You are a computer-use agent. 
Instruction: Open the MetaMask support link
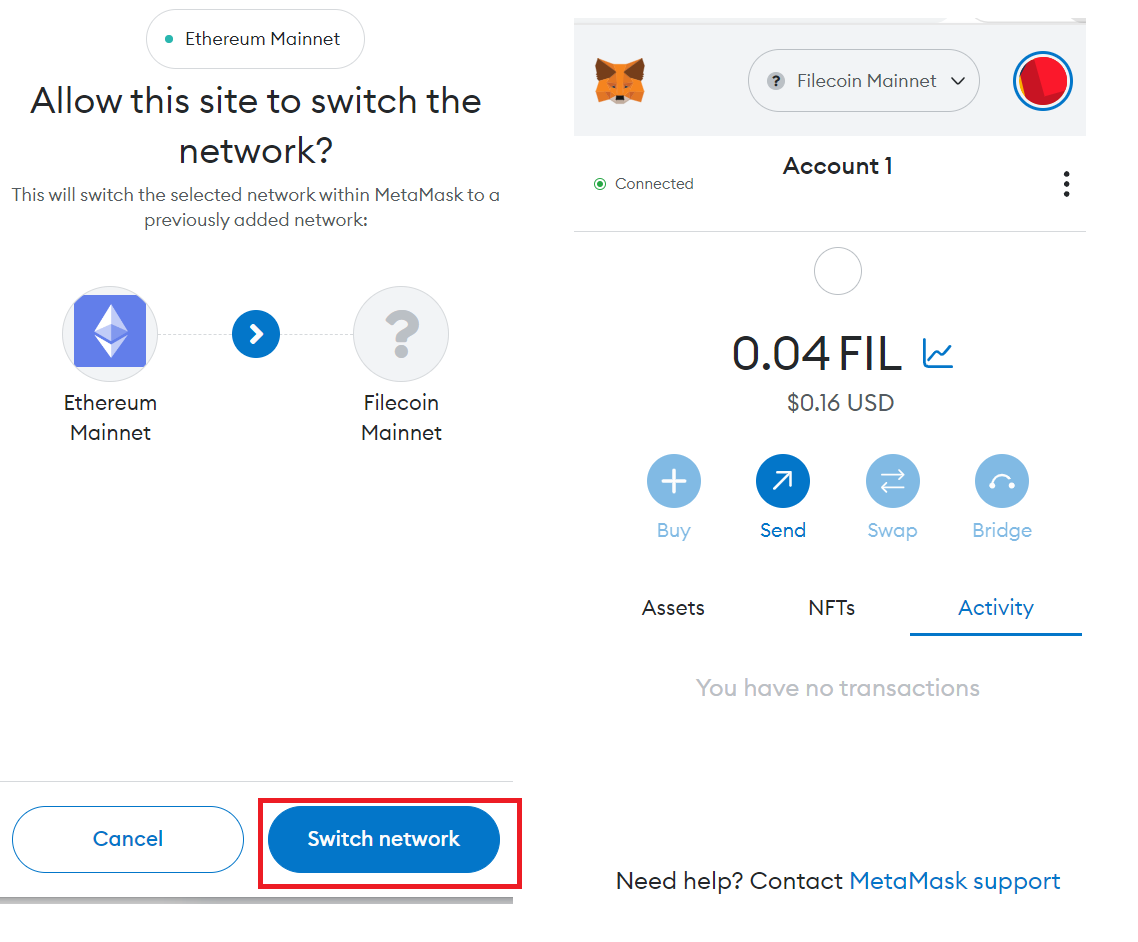(954, 881)
